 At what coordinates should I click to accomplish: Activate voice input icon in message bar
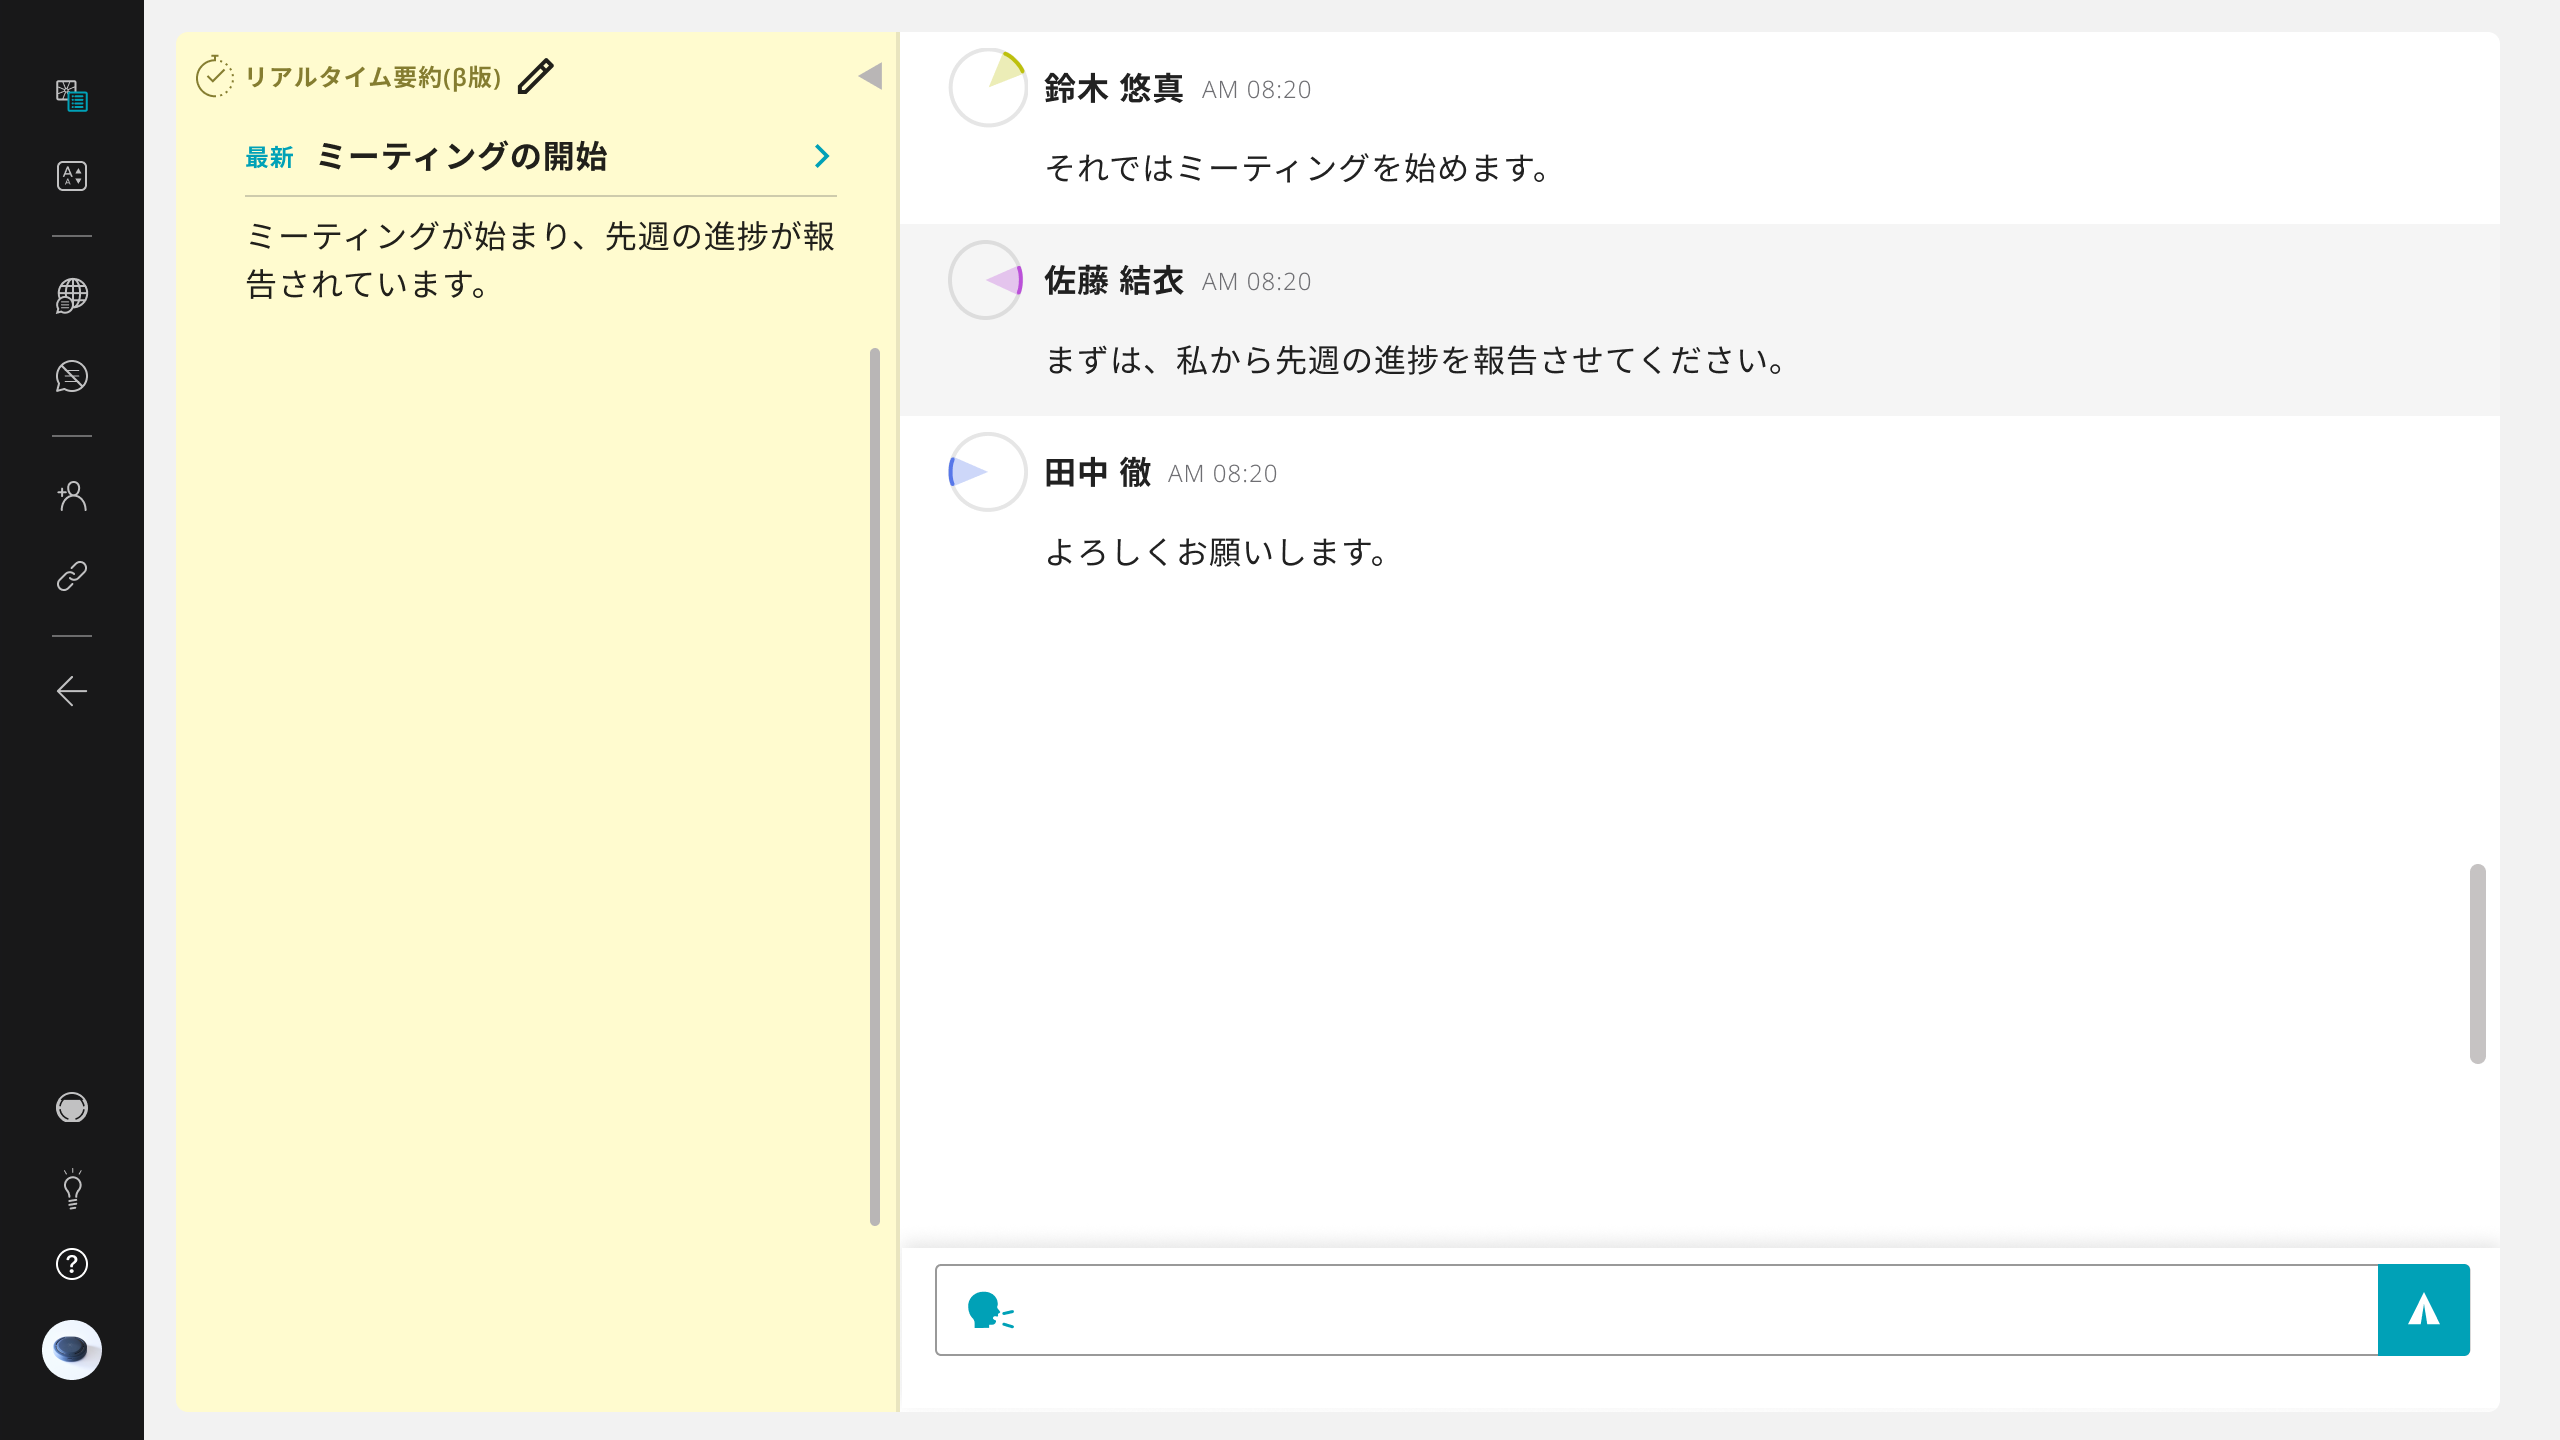tap(990, 1310)
